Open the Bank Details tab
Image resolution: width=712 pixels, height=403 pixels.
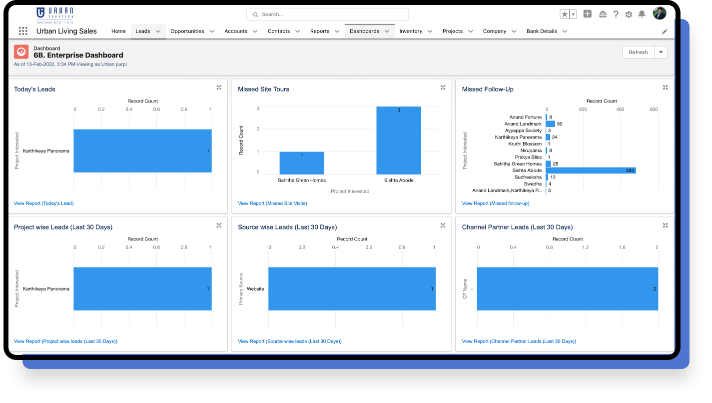click(x=542, y=31)
